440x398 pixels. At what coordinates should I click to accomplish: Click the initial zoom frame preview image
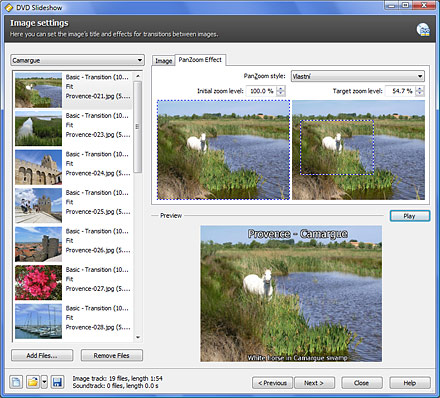(223, 150)
